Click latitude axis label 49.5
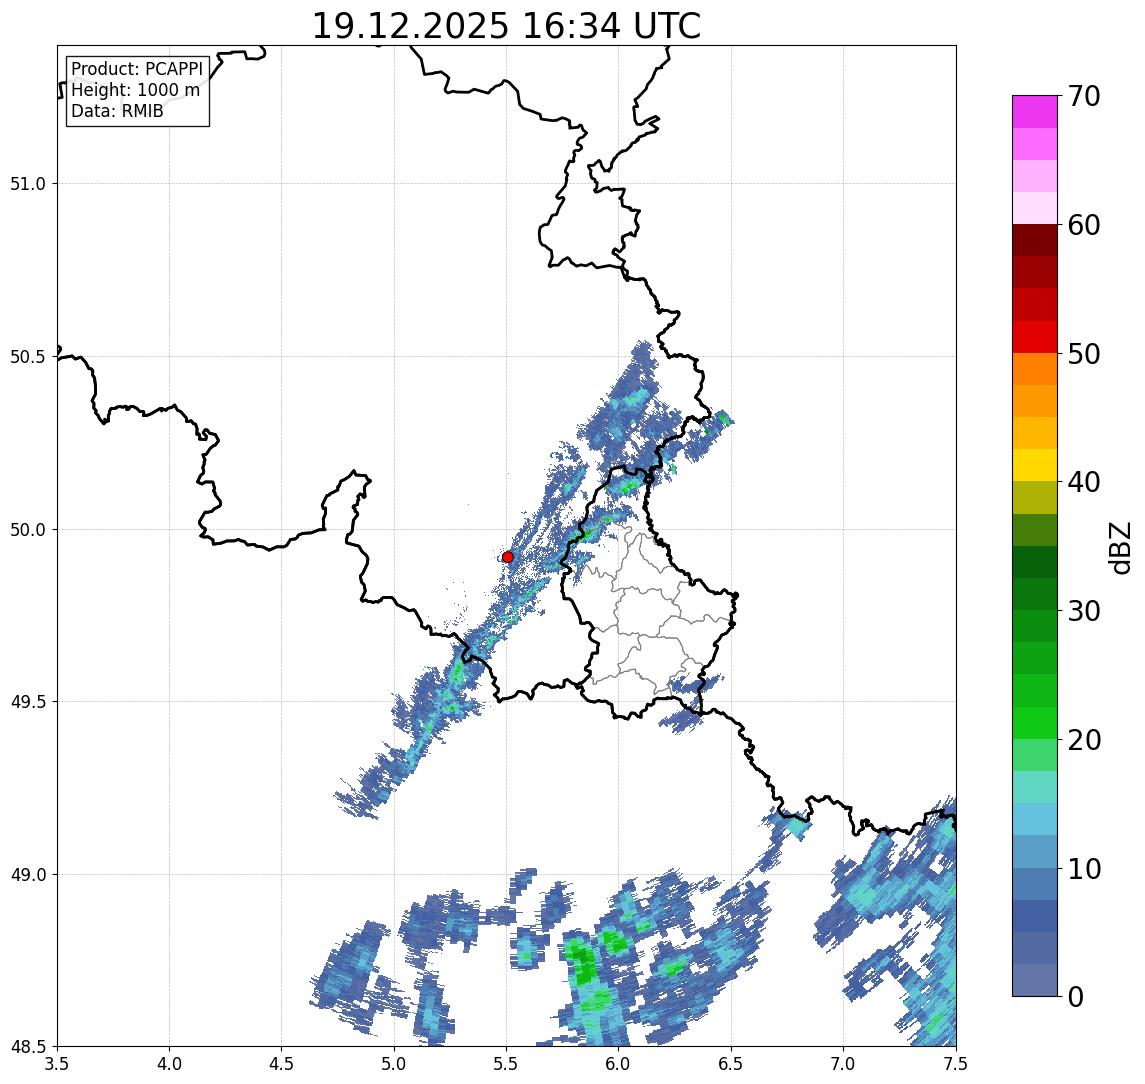1145x1084 pixels. (28, 701)
